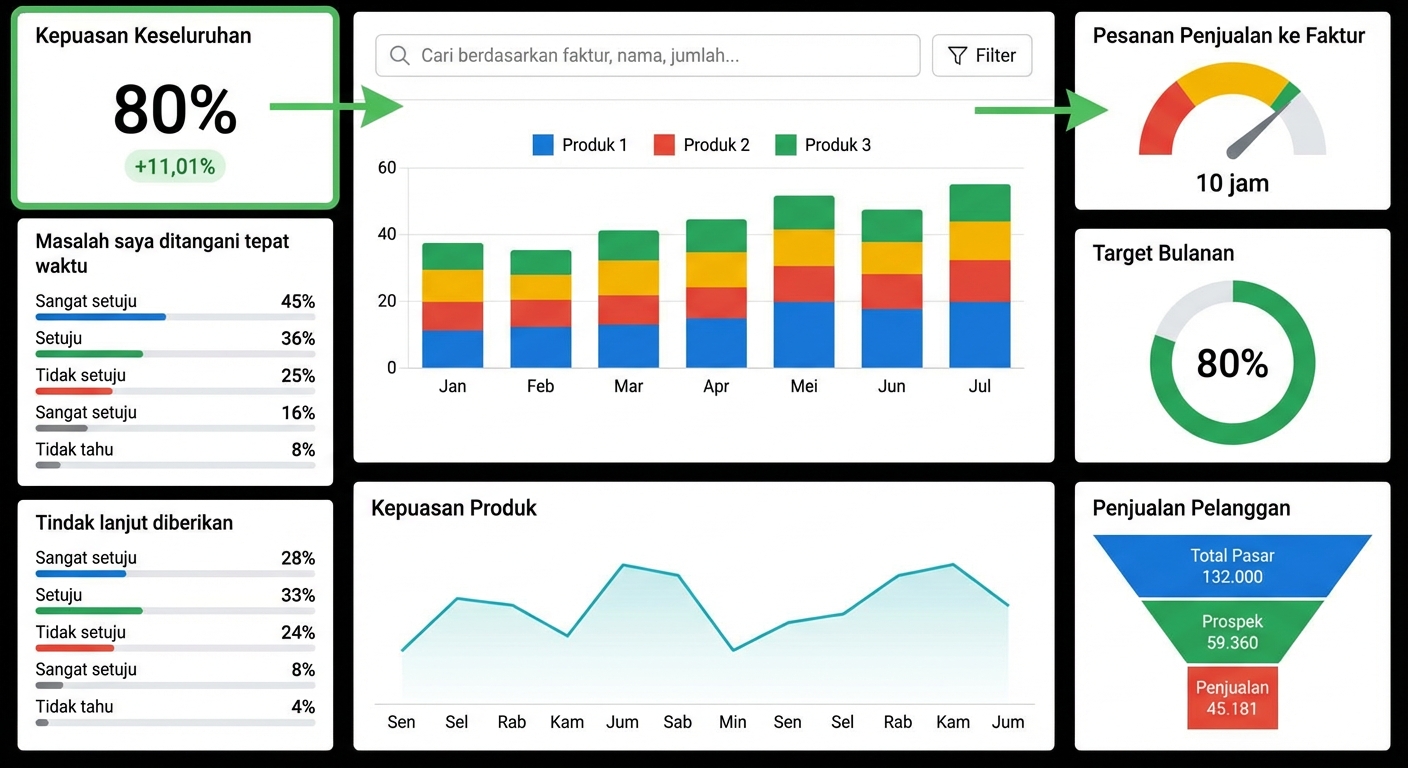
Task: Focus the invoice search input field
Action: point(648,56)
